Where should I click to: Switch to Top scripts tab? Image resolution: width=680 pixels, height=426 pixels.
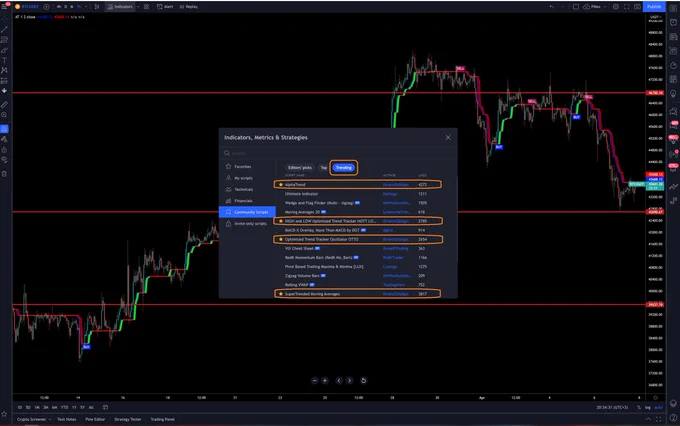324,167
